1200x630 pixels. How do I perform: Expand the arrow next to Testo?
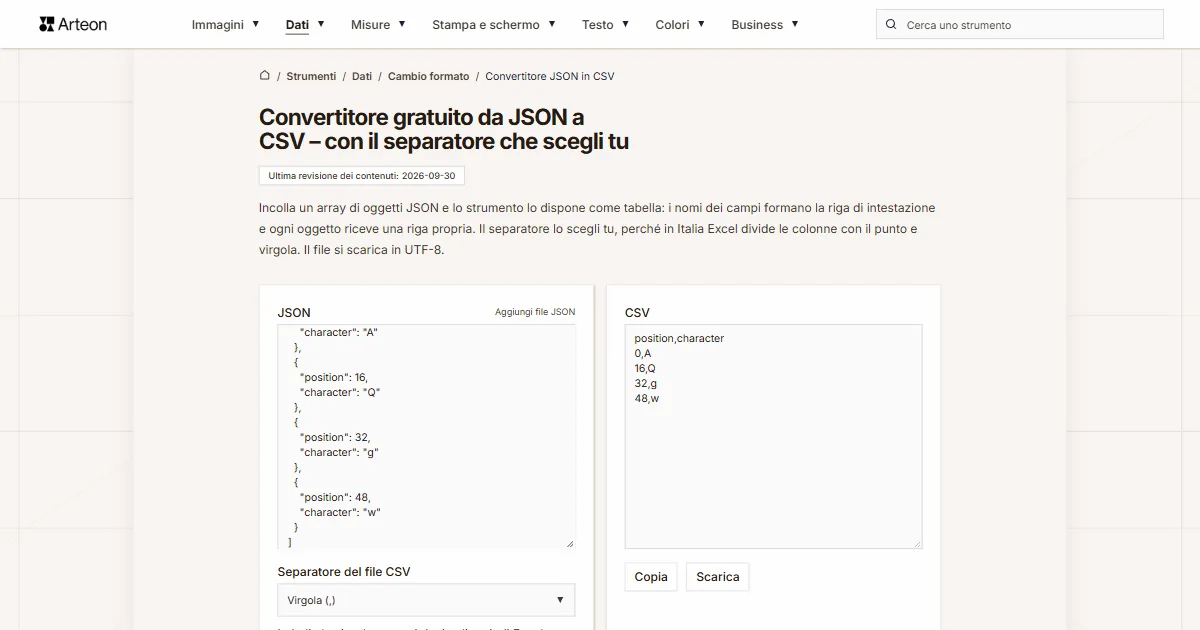(626, 24)
